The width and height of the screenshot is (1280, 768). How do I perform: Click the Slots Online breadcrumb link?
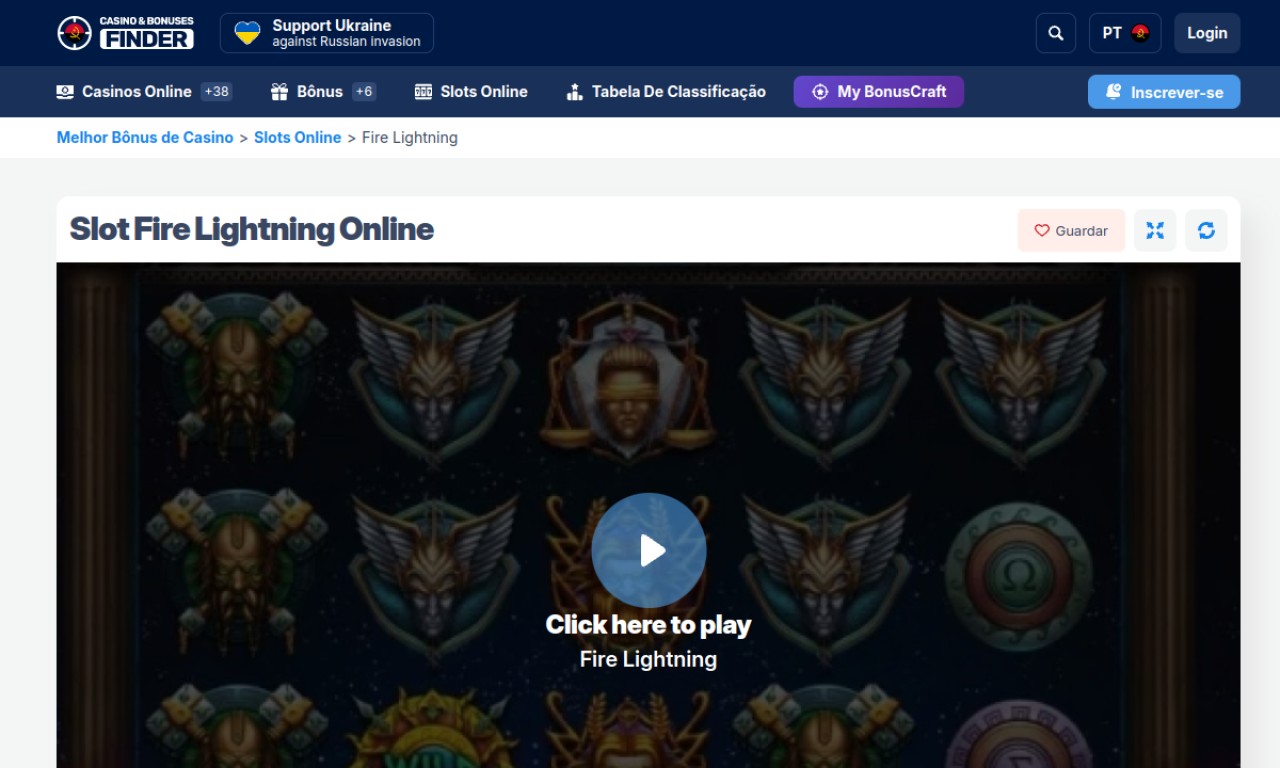coord(297,138)
